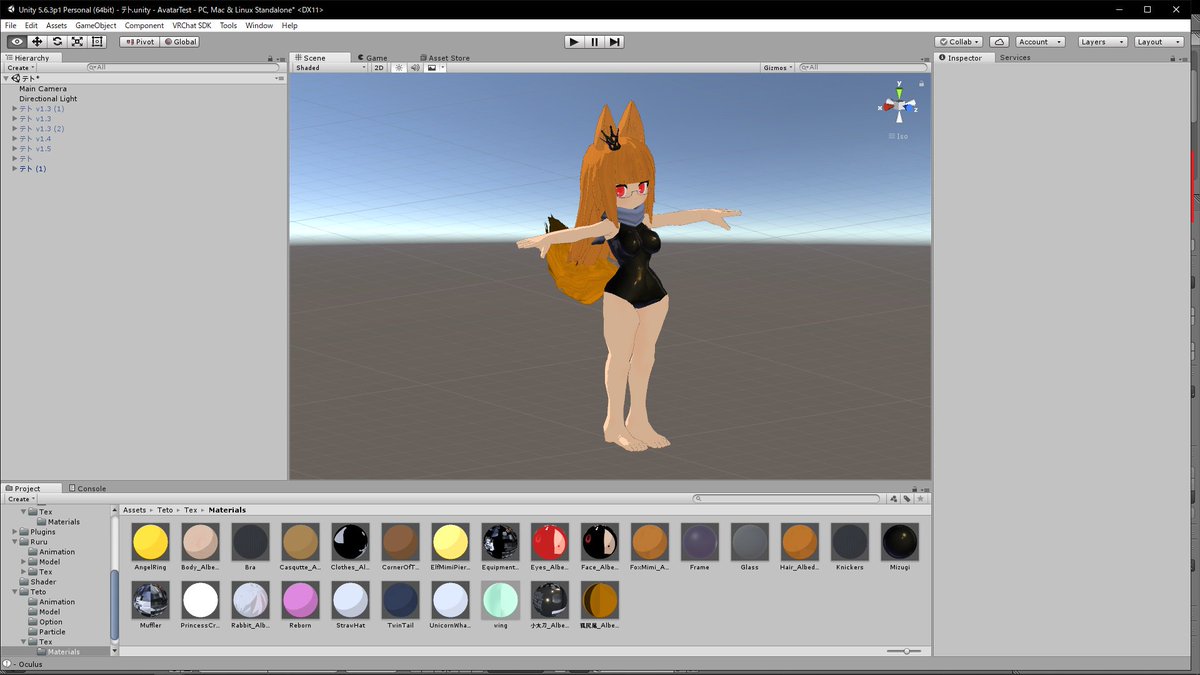
Task: Expand テト v1.4 in Hierarchy
Action: point(15,139)
